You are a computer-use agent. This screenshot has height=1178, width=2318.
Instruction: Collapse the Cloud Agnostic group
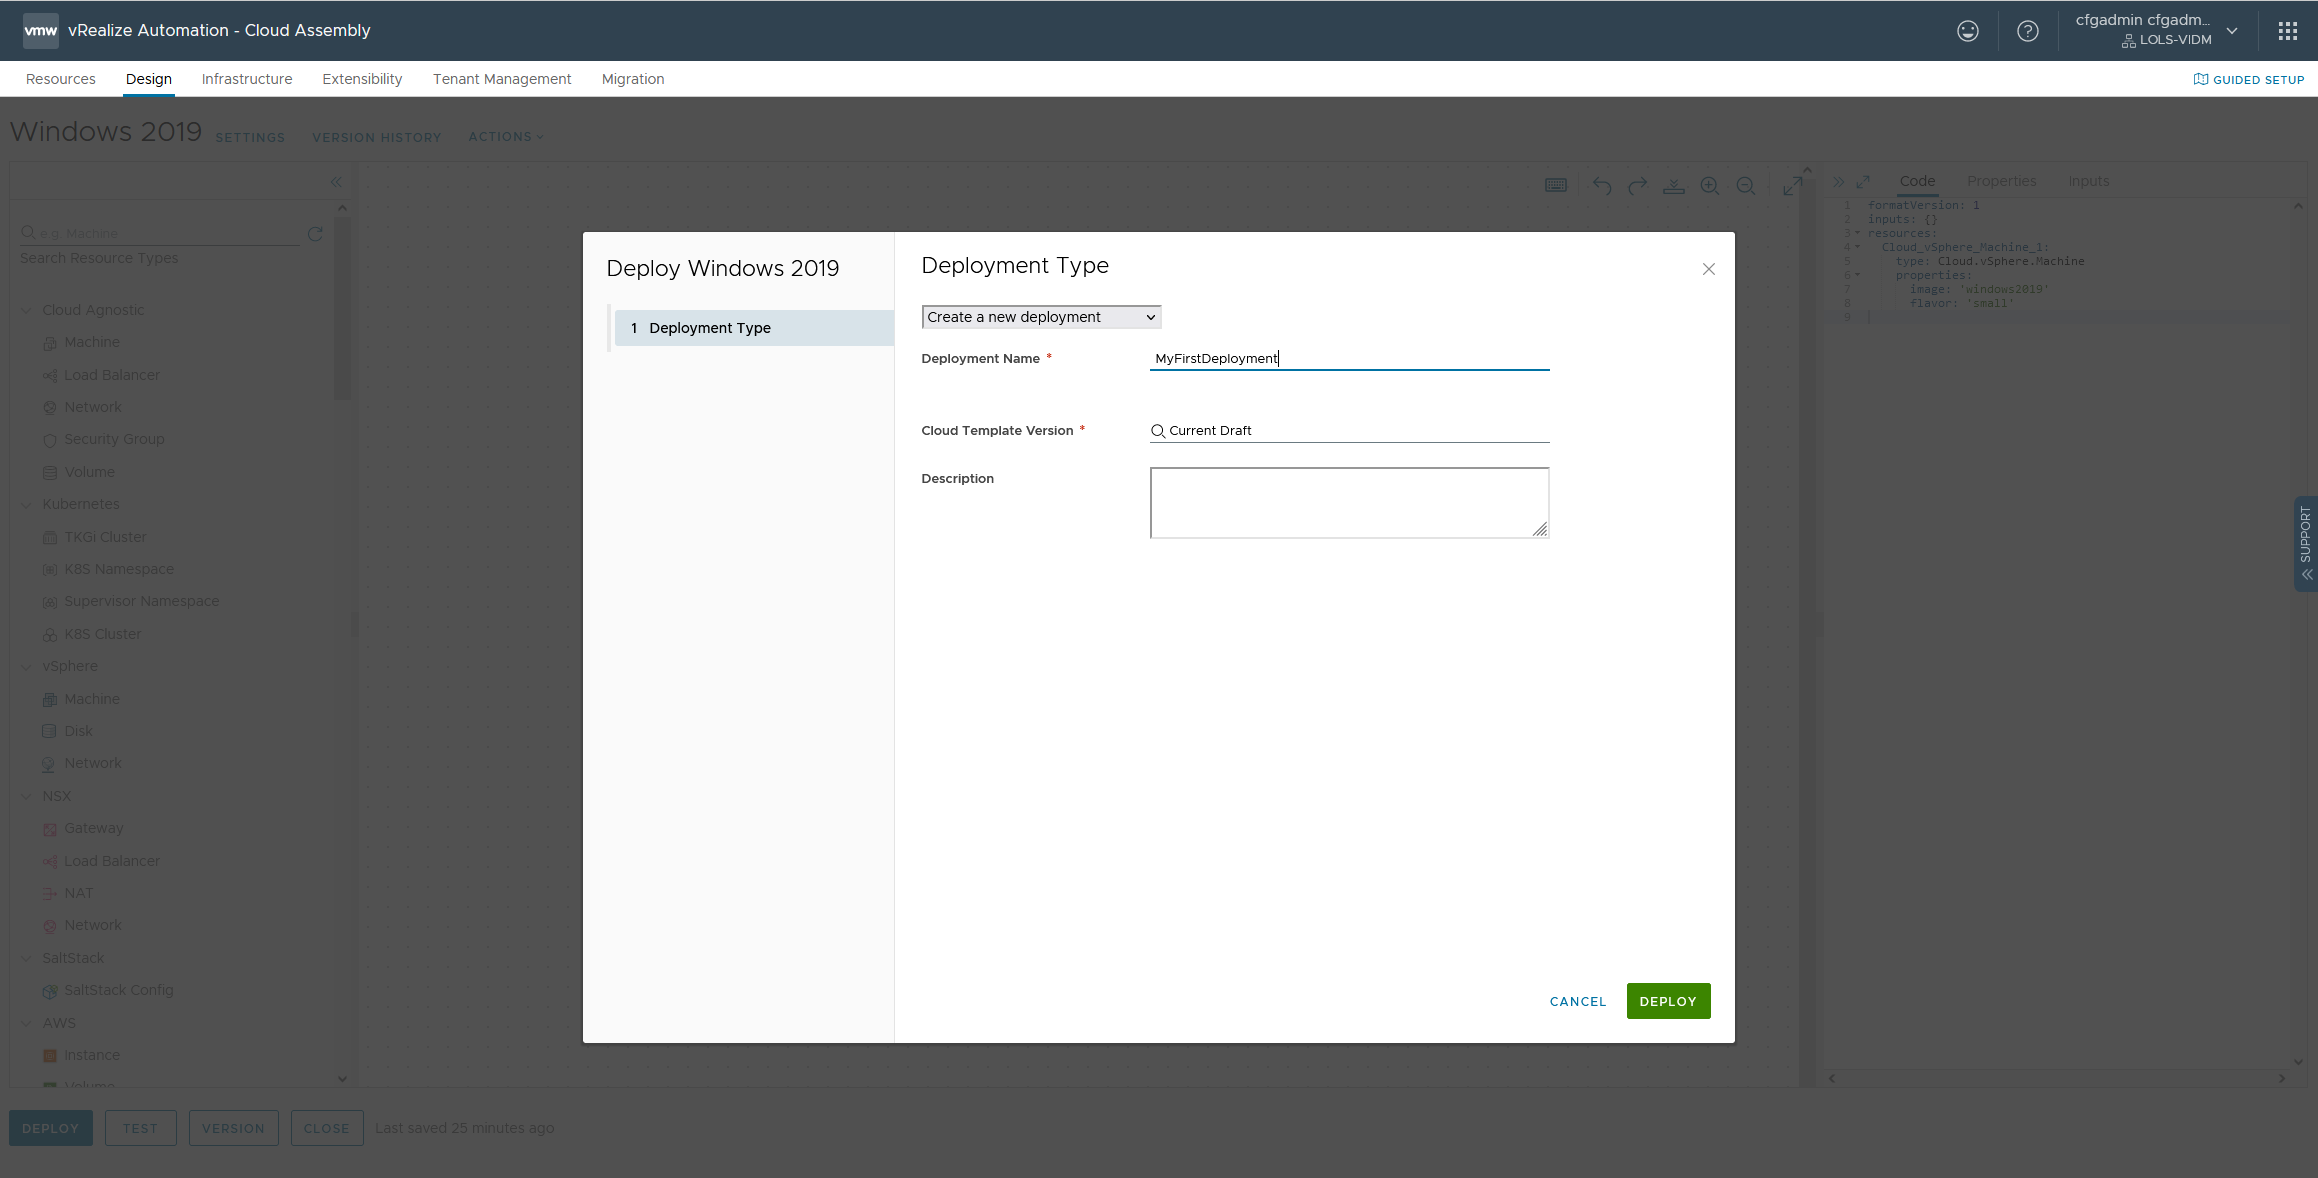[27, 311]
